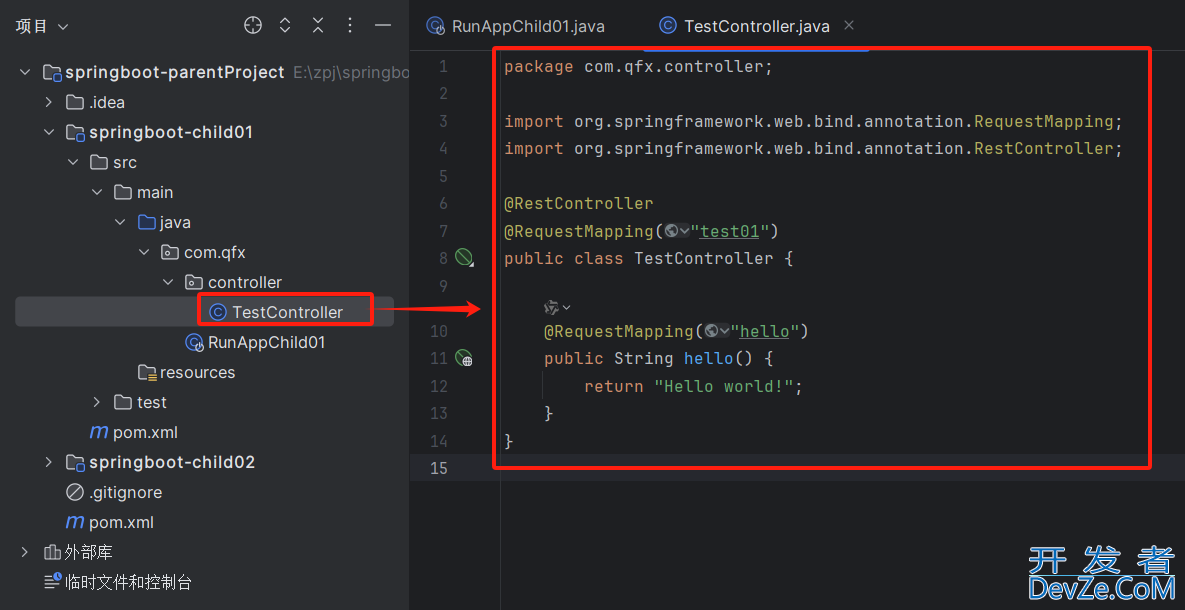Click the @RestController annotation on line 6
Screen dimensions: 1185x610
point(579,203)
